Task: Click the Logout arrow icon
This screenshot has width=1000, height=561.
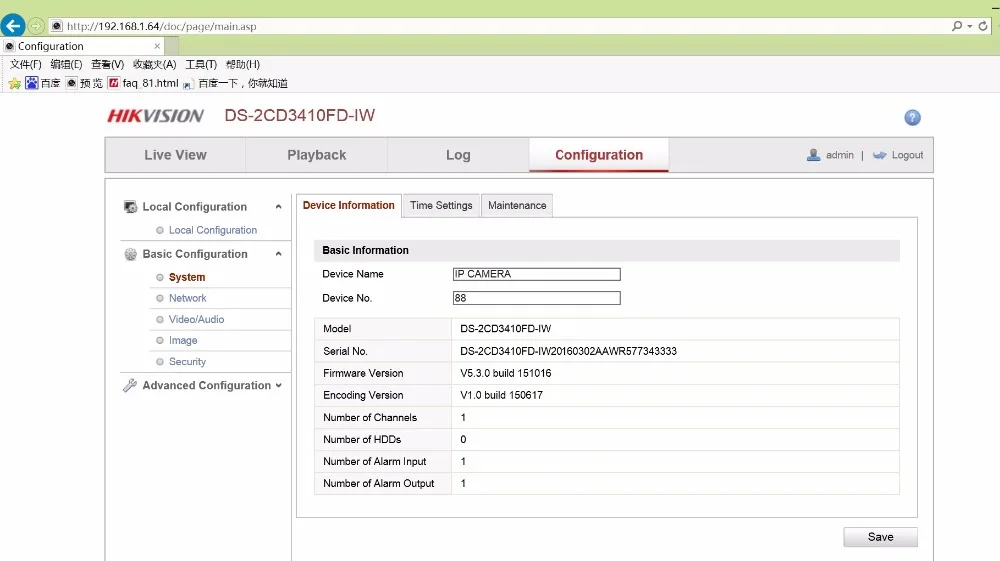Action: 879,155
